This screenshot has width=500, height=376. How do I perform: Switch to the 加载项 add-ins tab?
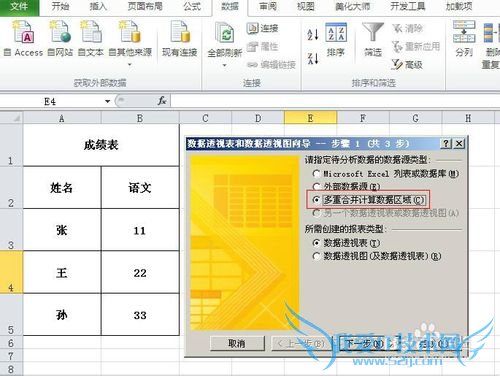coord(459,7)
